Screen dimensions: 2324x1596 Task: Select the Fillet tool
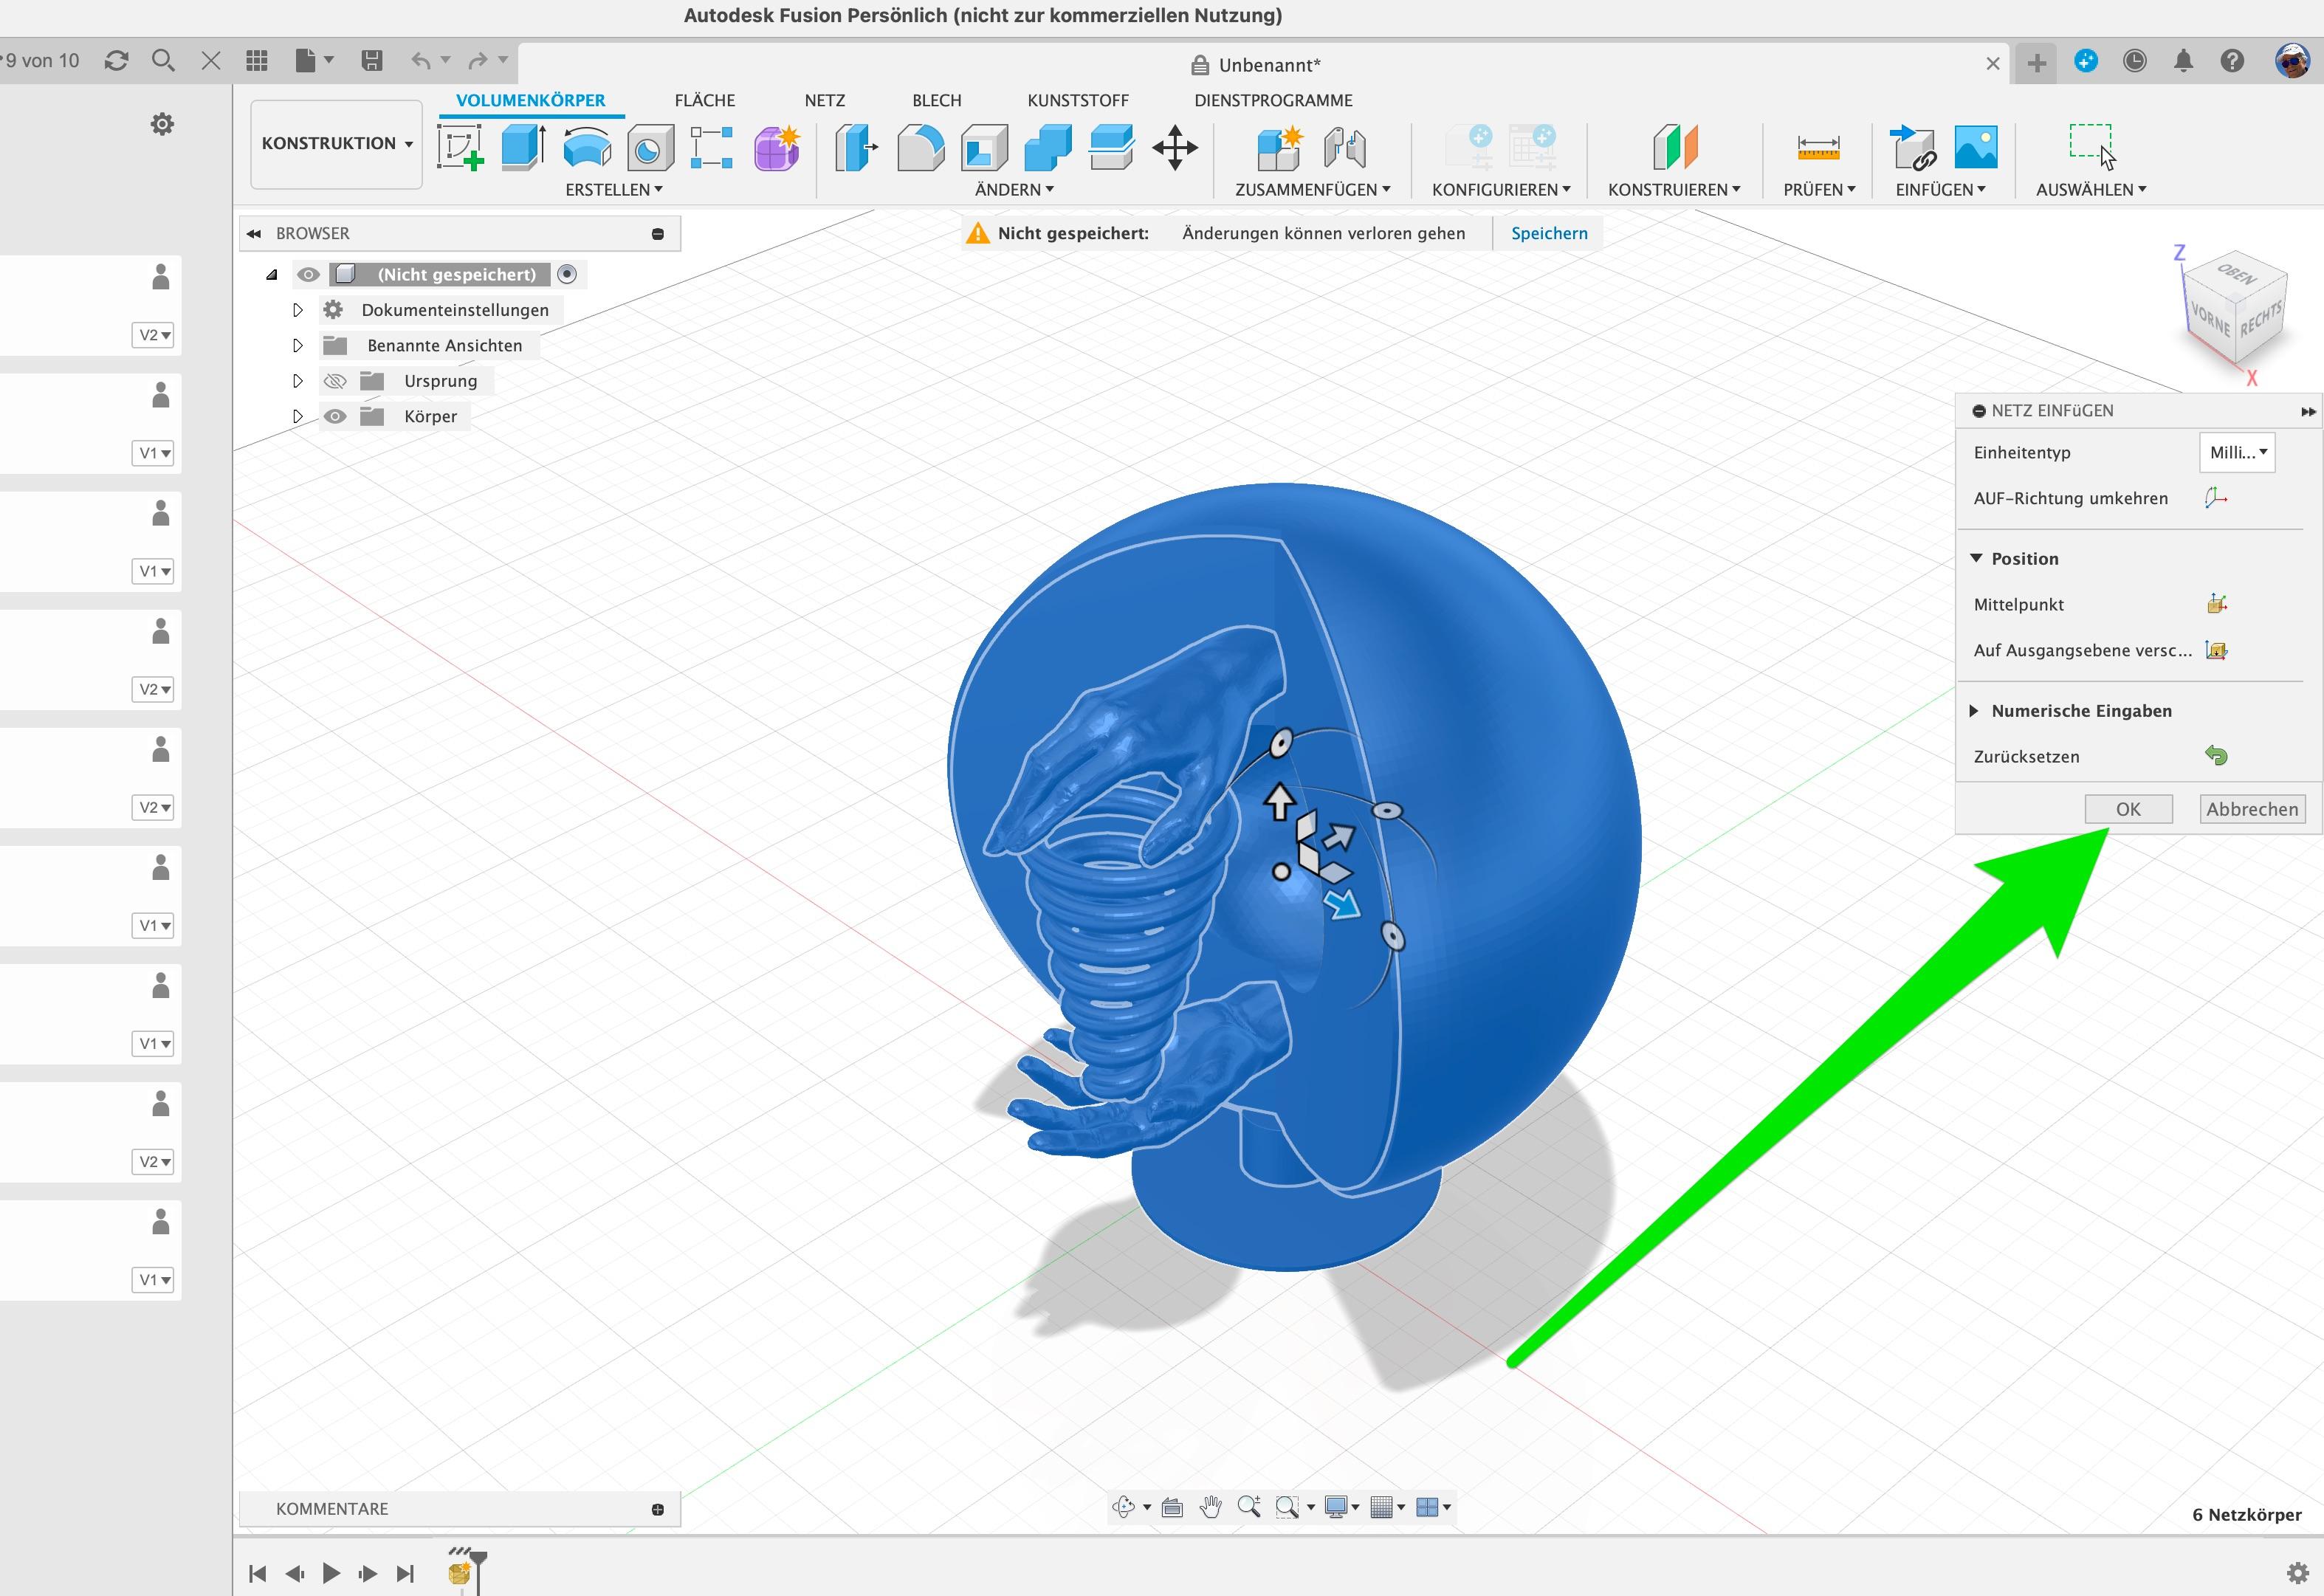click(x=921, y=147)
